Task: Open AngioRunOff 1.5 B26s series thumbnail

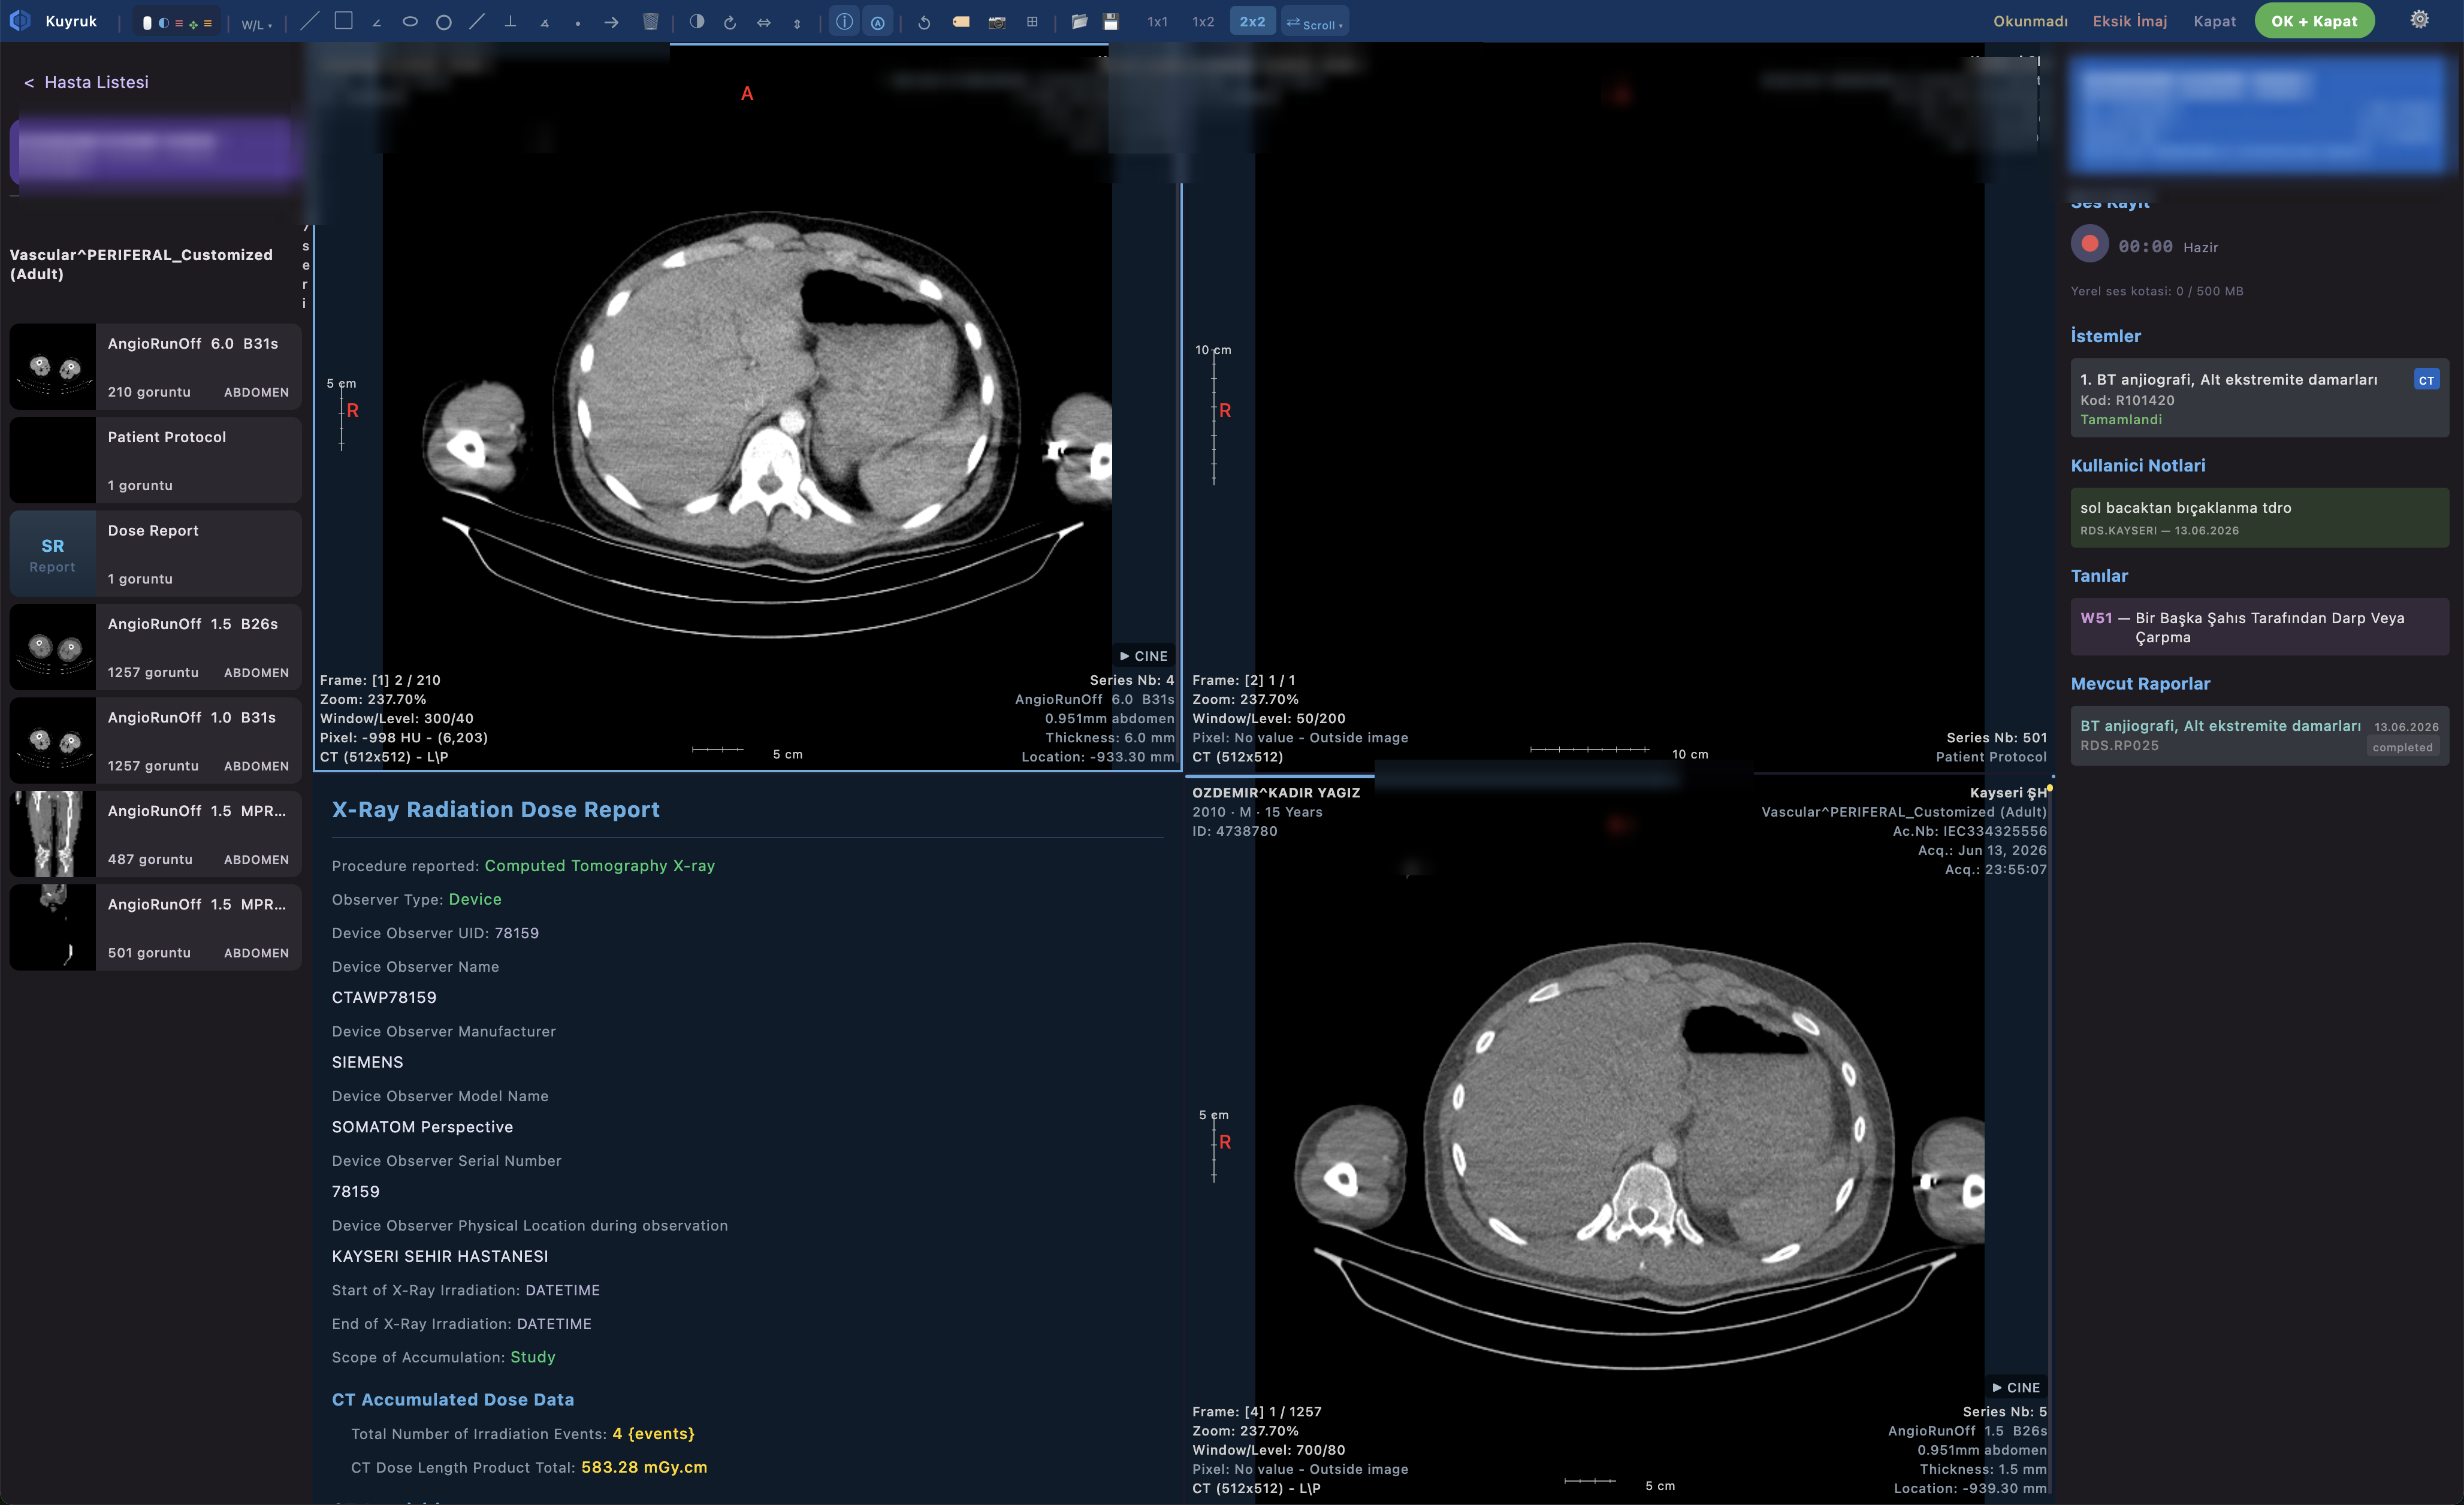Action: coord(155,647)
